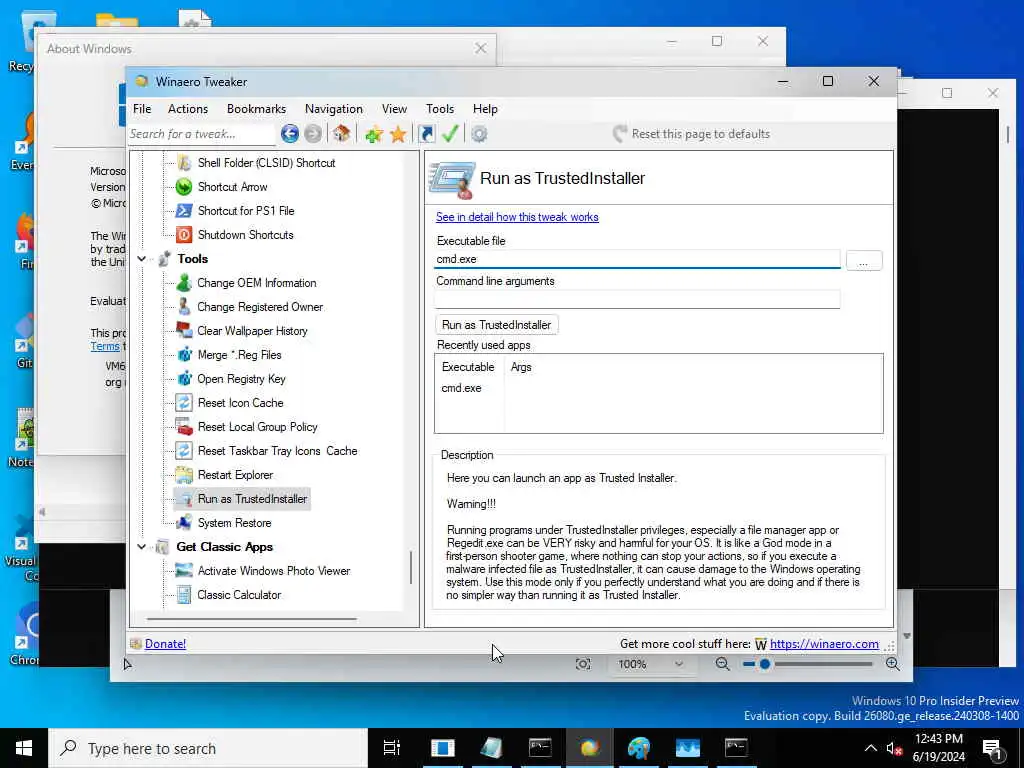Open the Windows Start button
The width and height of the screenshot is (1024, 768).
[x=24, y=748]
